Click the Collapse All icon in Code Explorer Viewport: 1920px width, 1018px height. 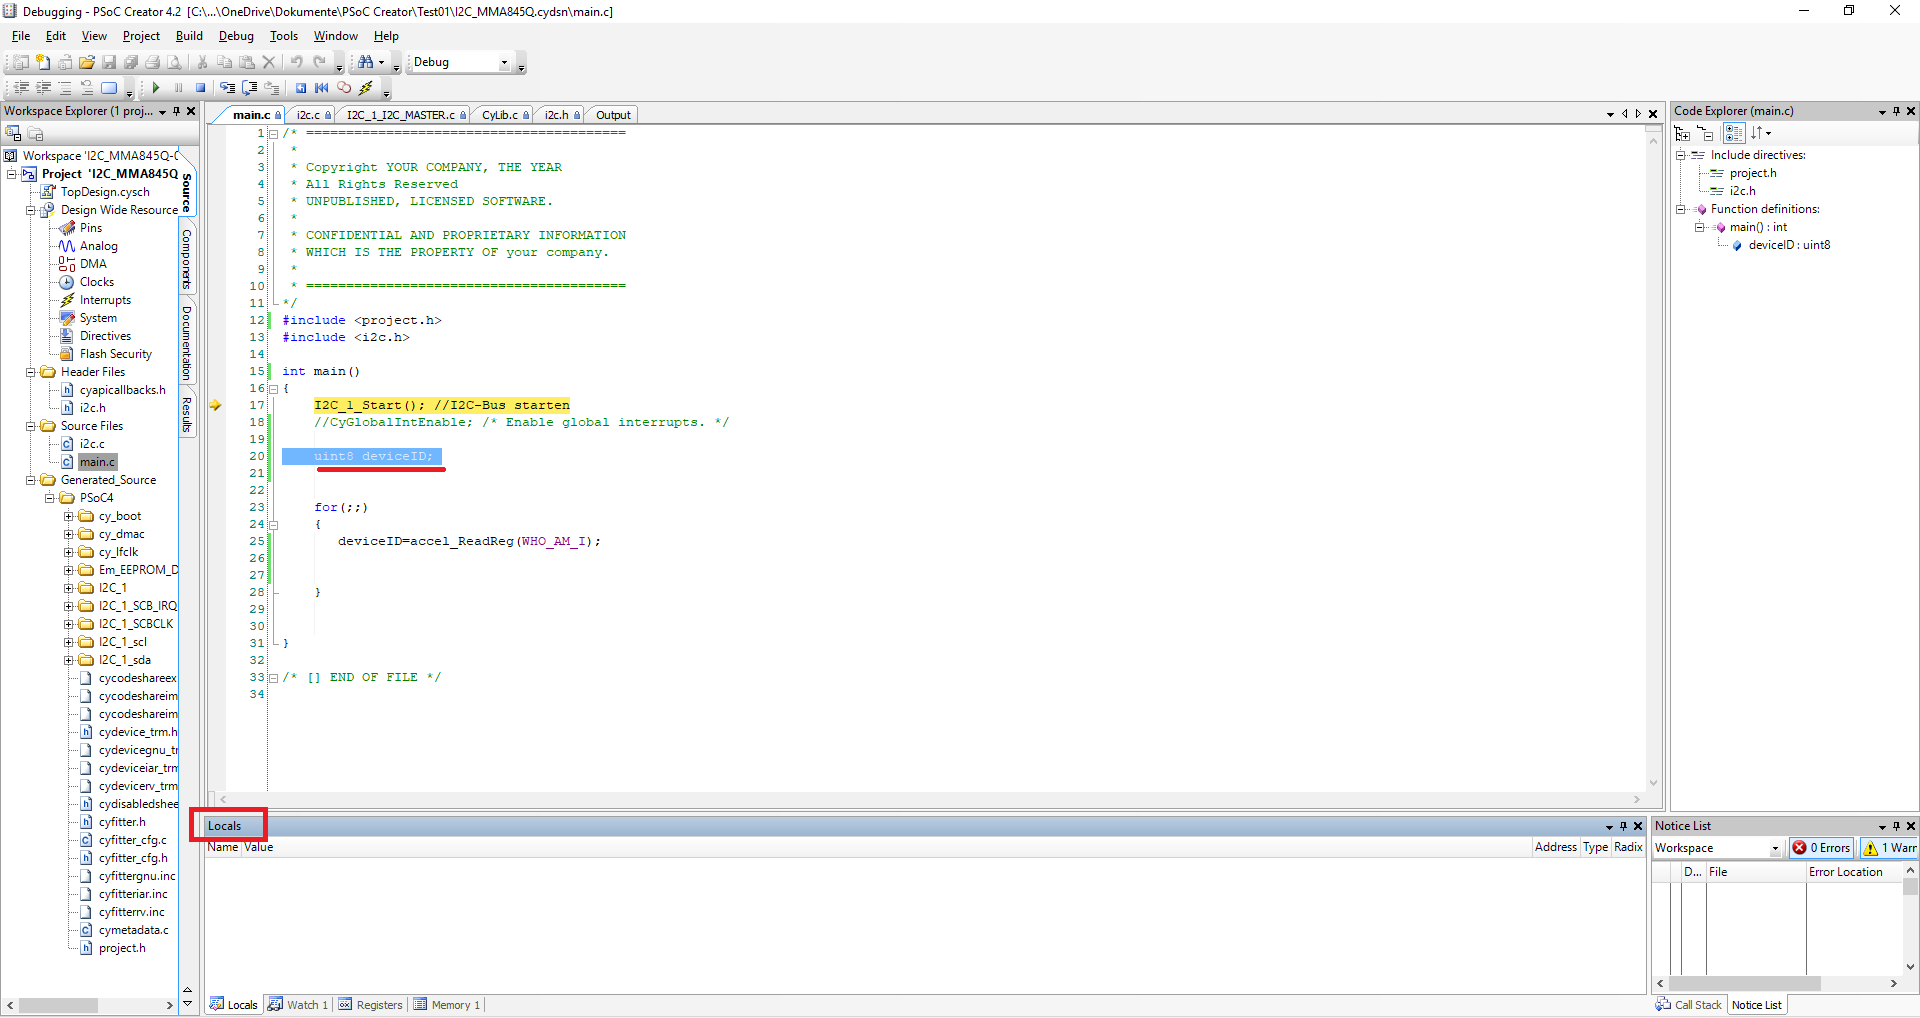tap(1706, 133)
